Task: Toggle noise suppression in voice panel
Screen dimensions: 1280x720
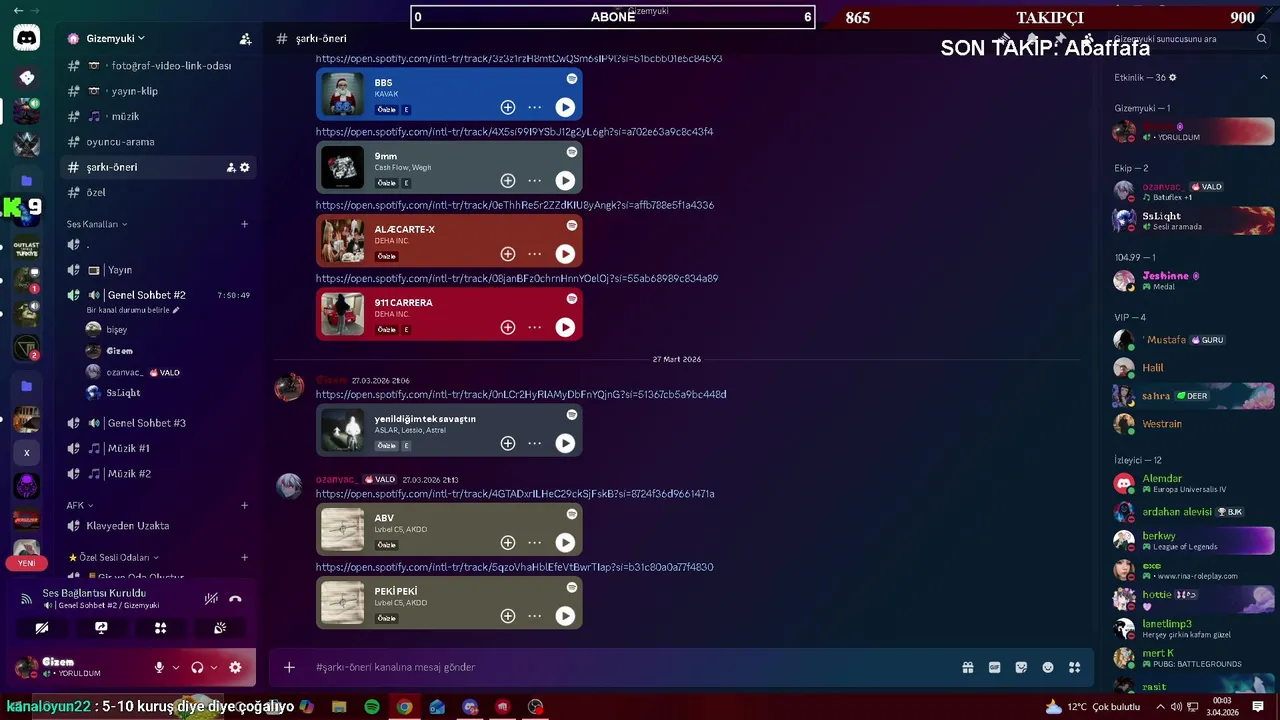Action: [211, 599]
